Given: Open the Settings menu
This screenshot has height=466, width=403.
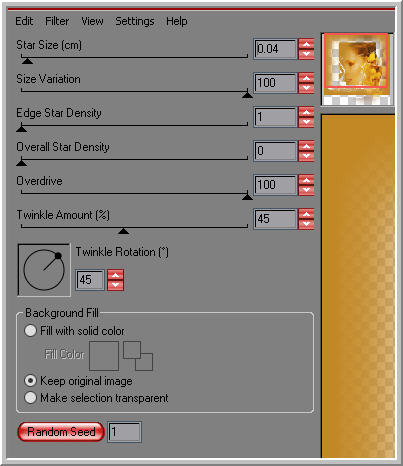Looking at the screenshot, I should point(135,21).
